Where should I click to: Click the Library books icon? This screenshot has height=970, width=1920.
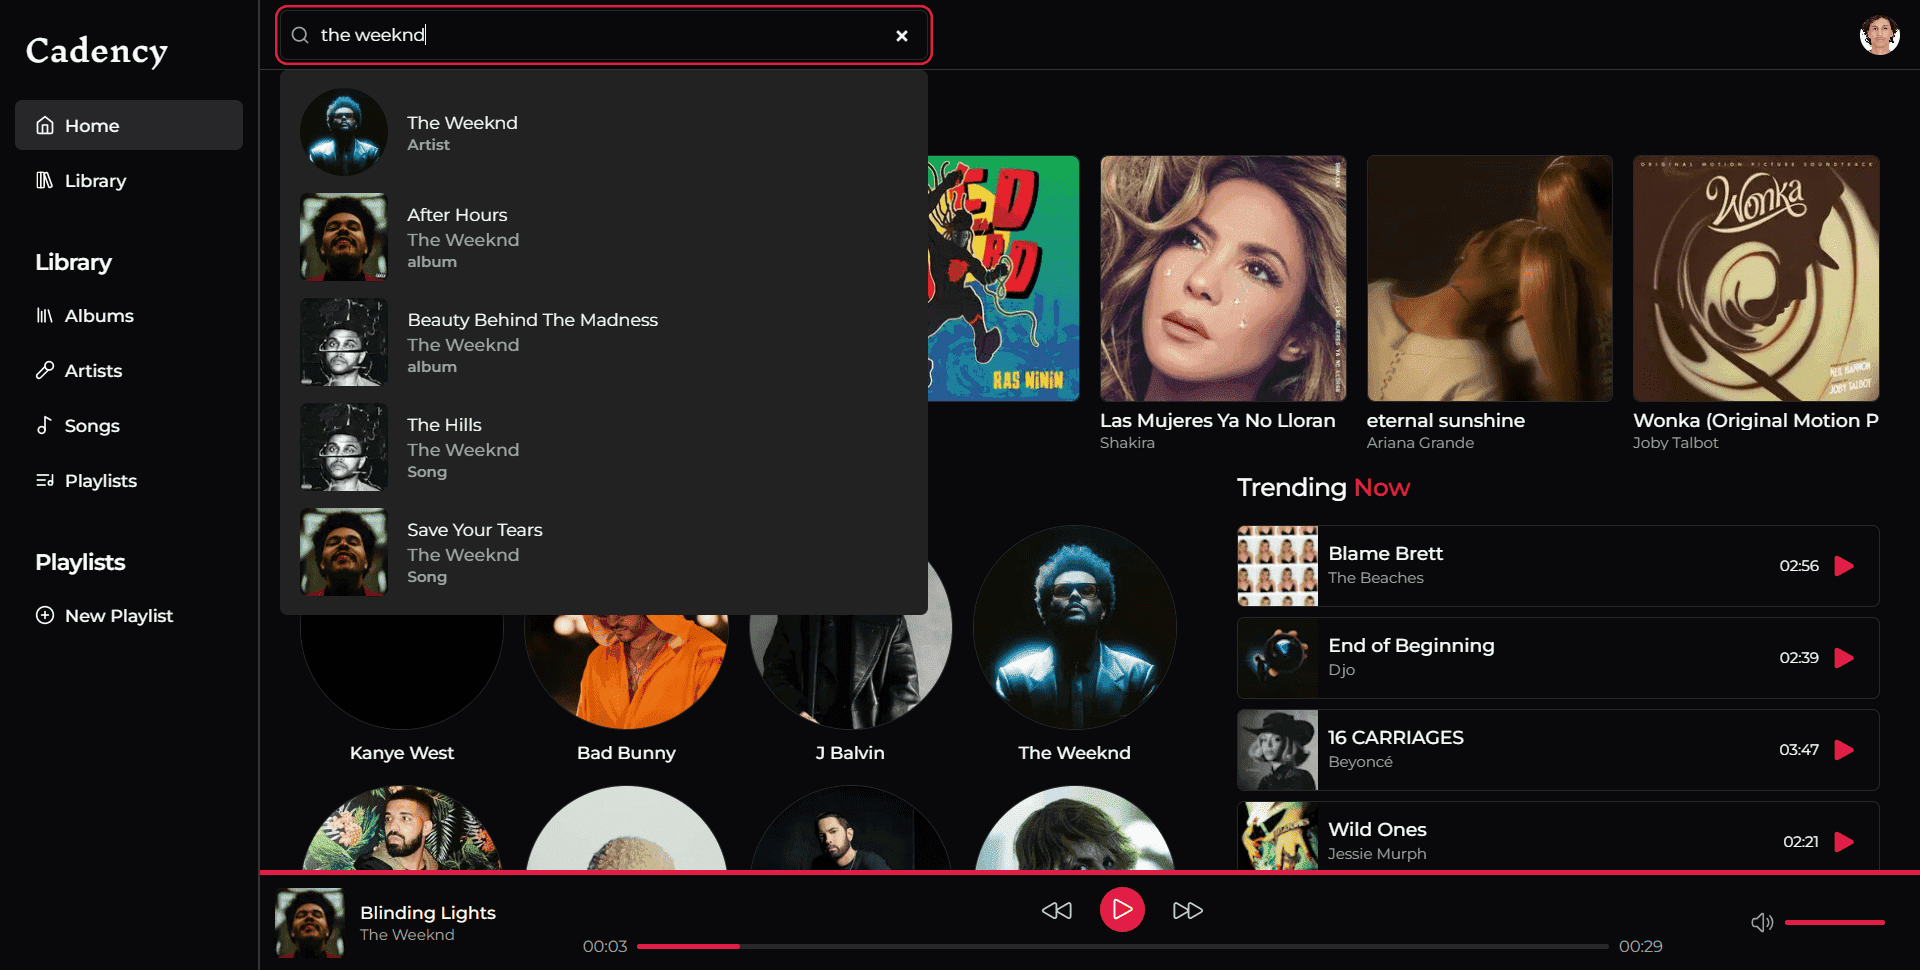[45, 180]
